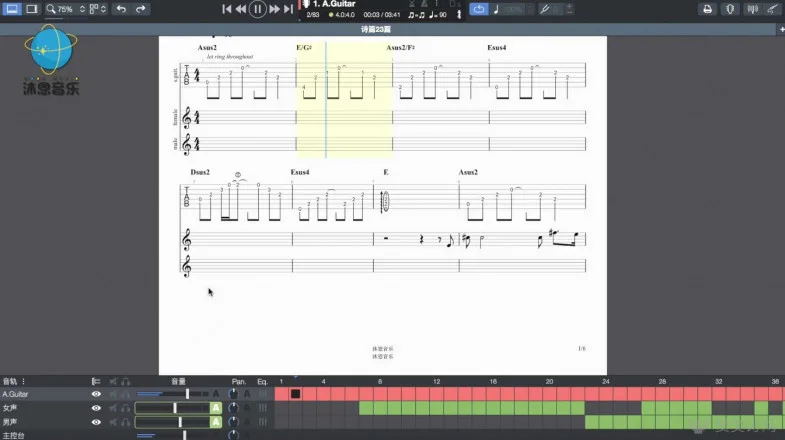
Task: Rewind to the previous bar
Action: (x=241, y=9)
